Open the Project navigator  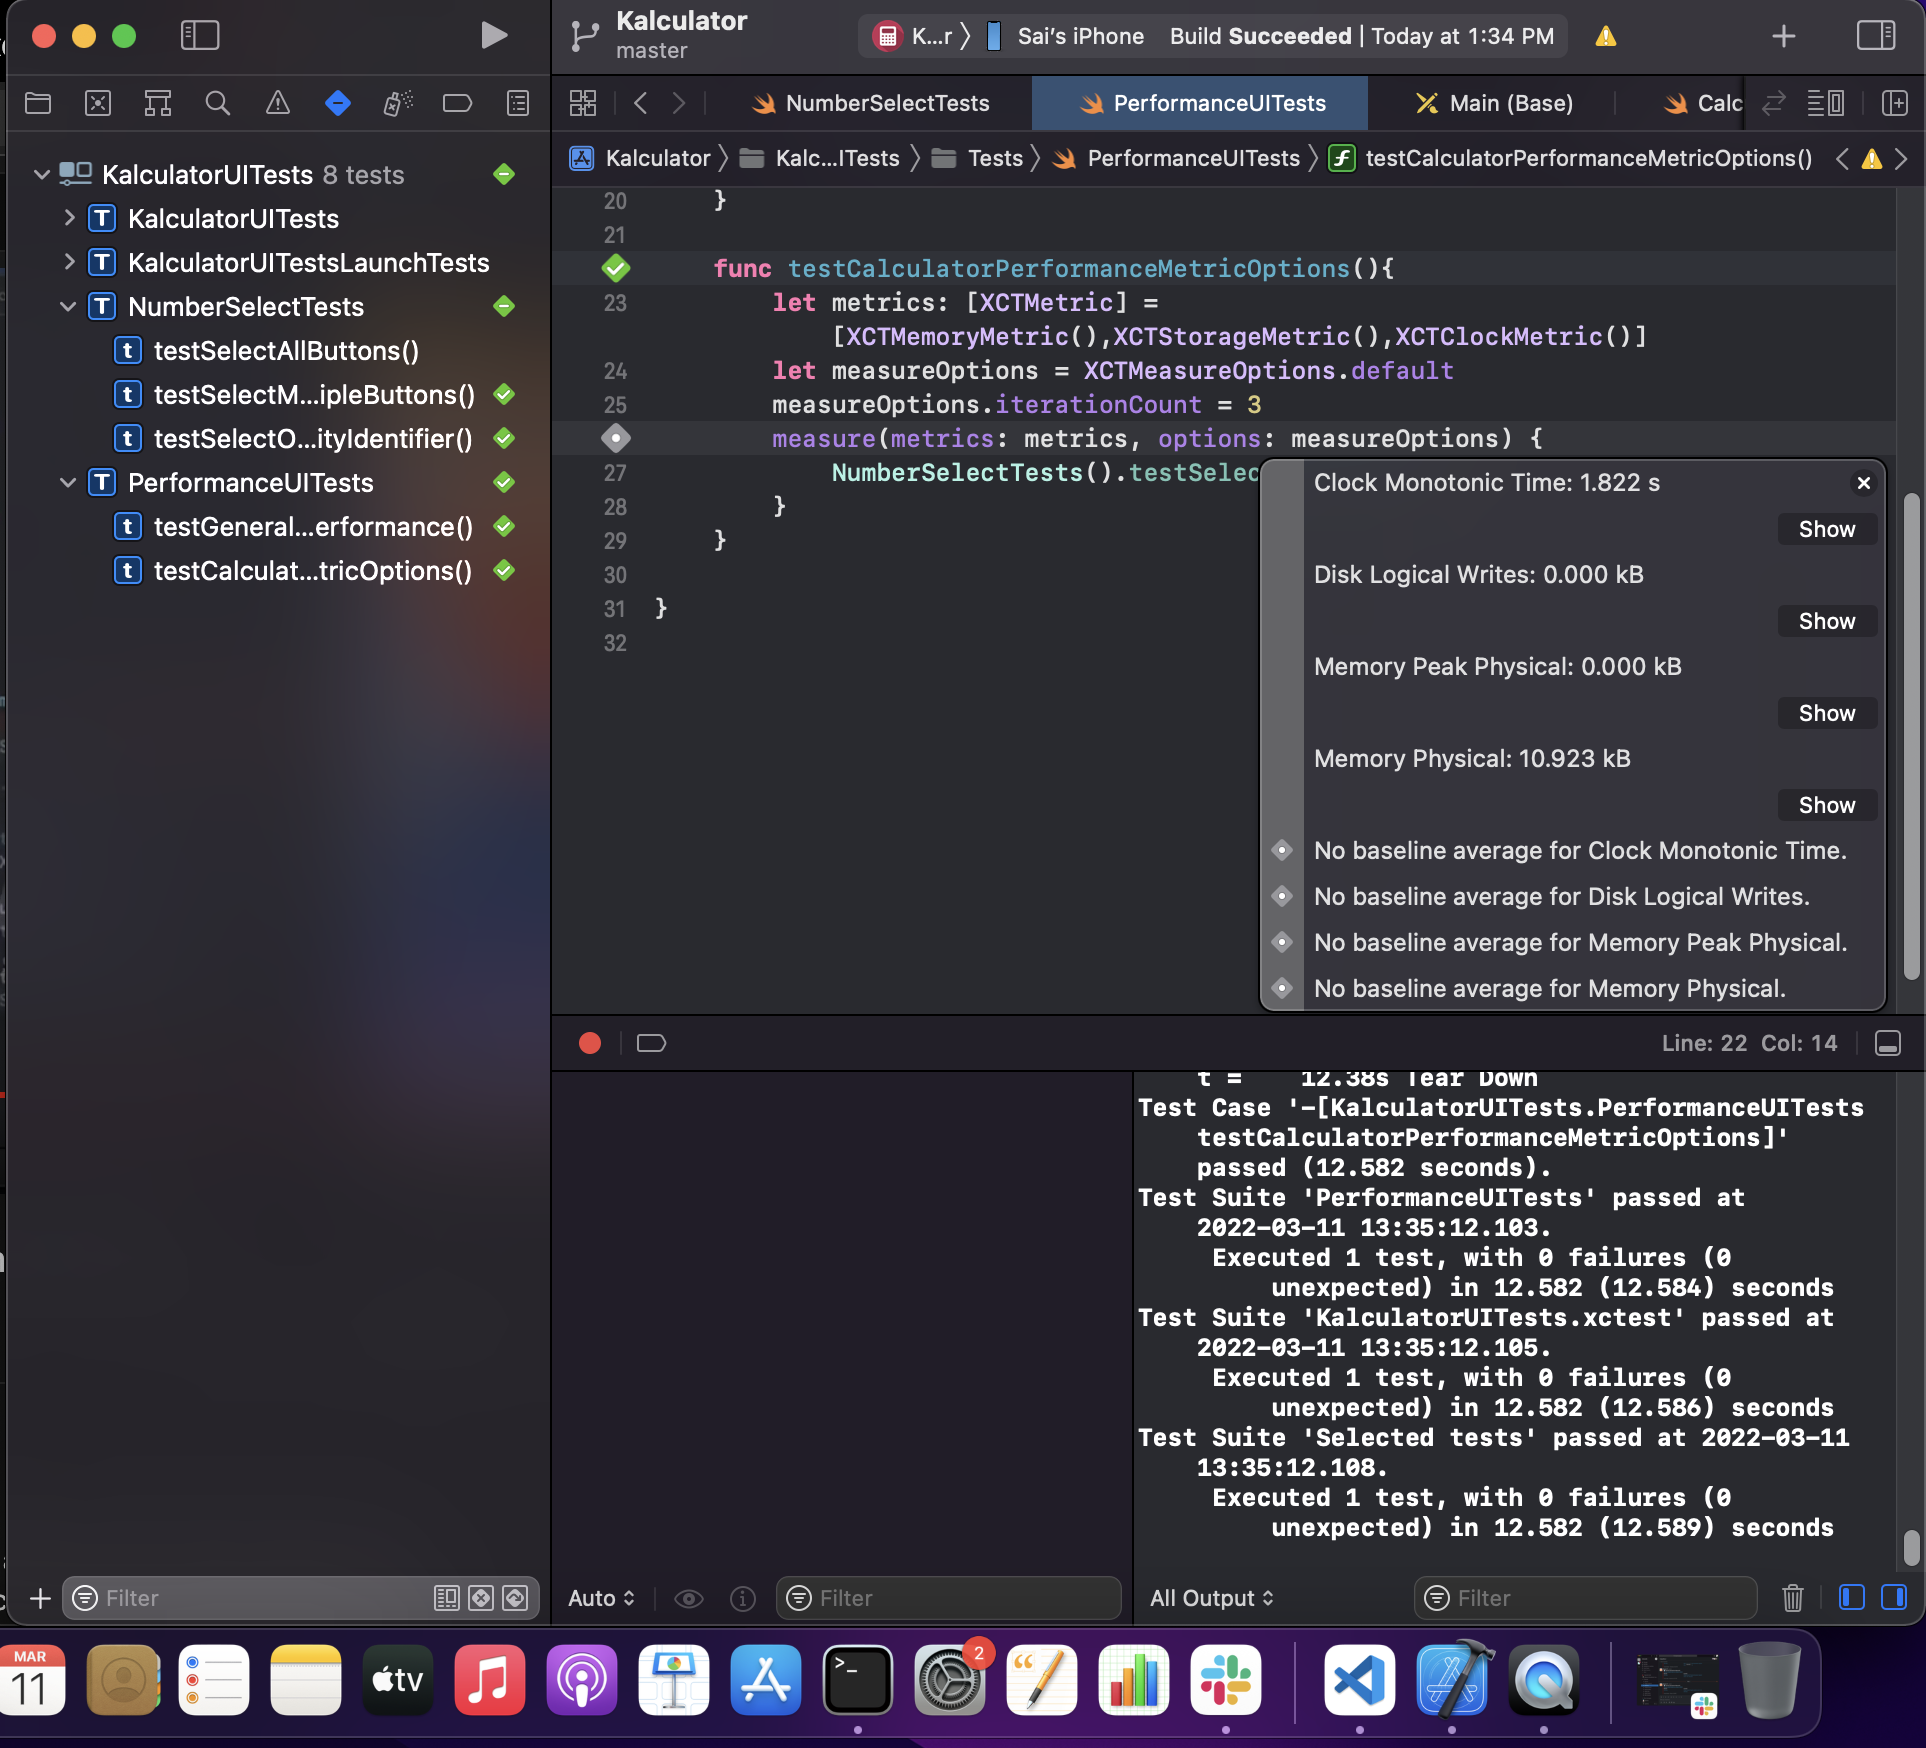coord(38,103)
